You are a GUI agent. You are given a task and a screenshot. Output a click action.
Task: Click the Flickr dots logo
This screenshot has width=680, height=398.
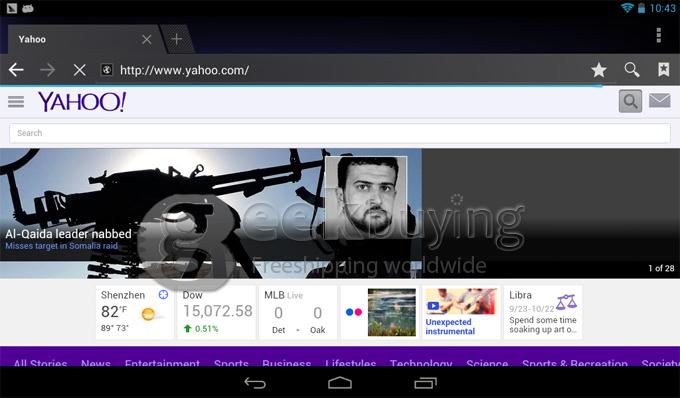pos(354,312)
